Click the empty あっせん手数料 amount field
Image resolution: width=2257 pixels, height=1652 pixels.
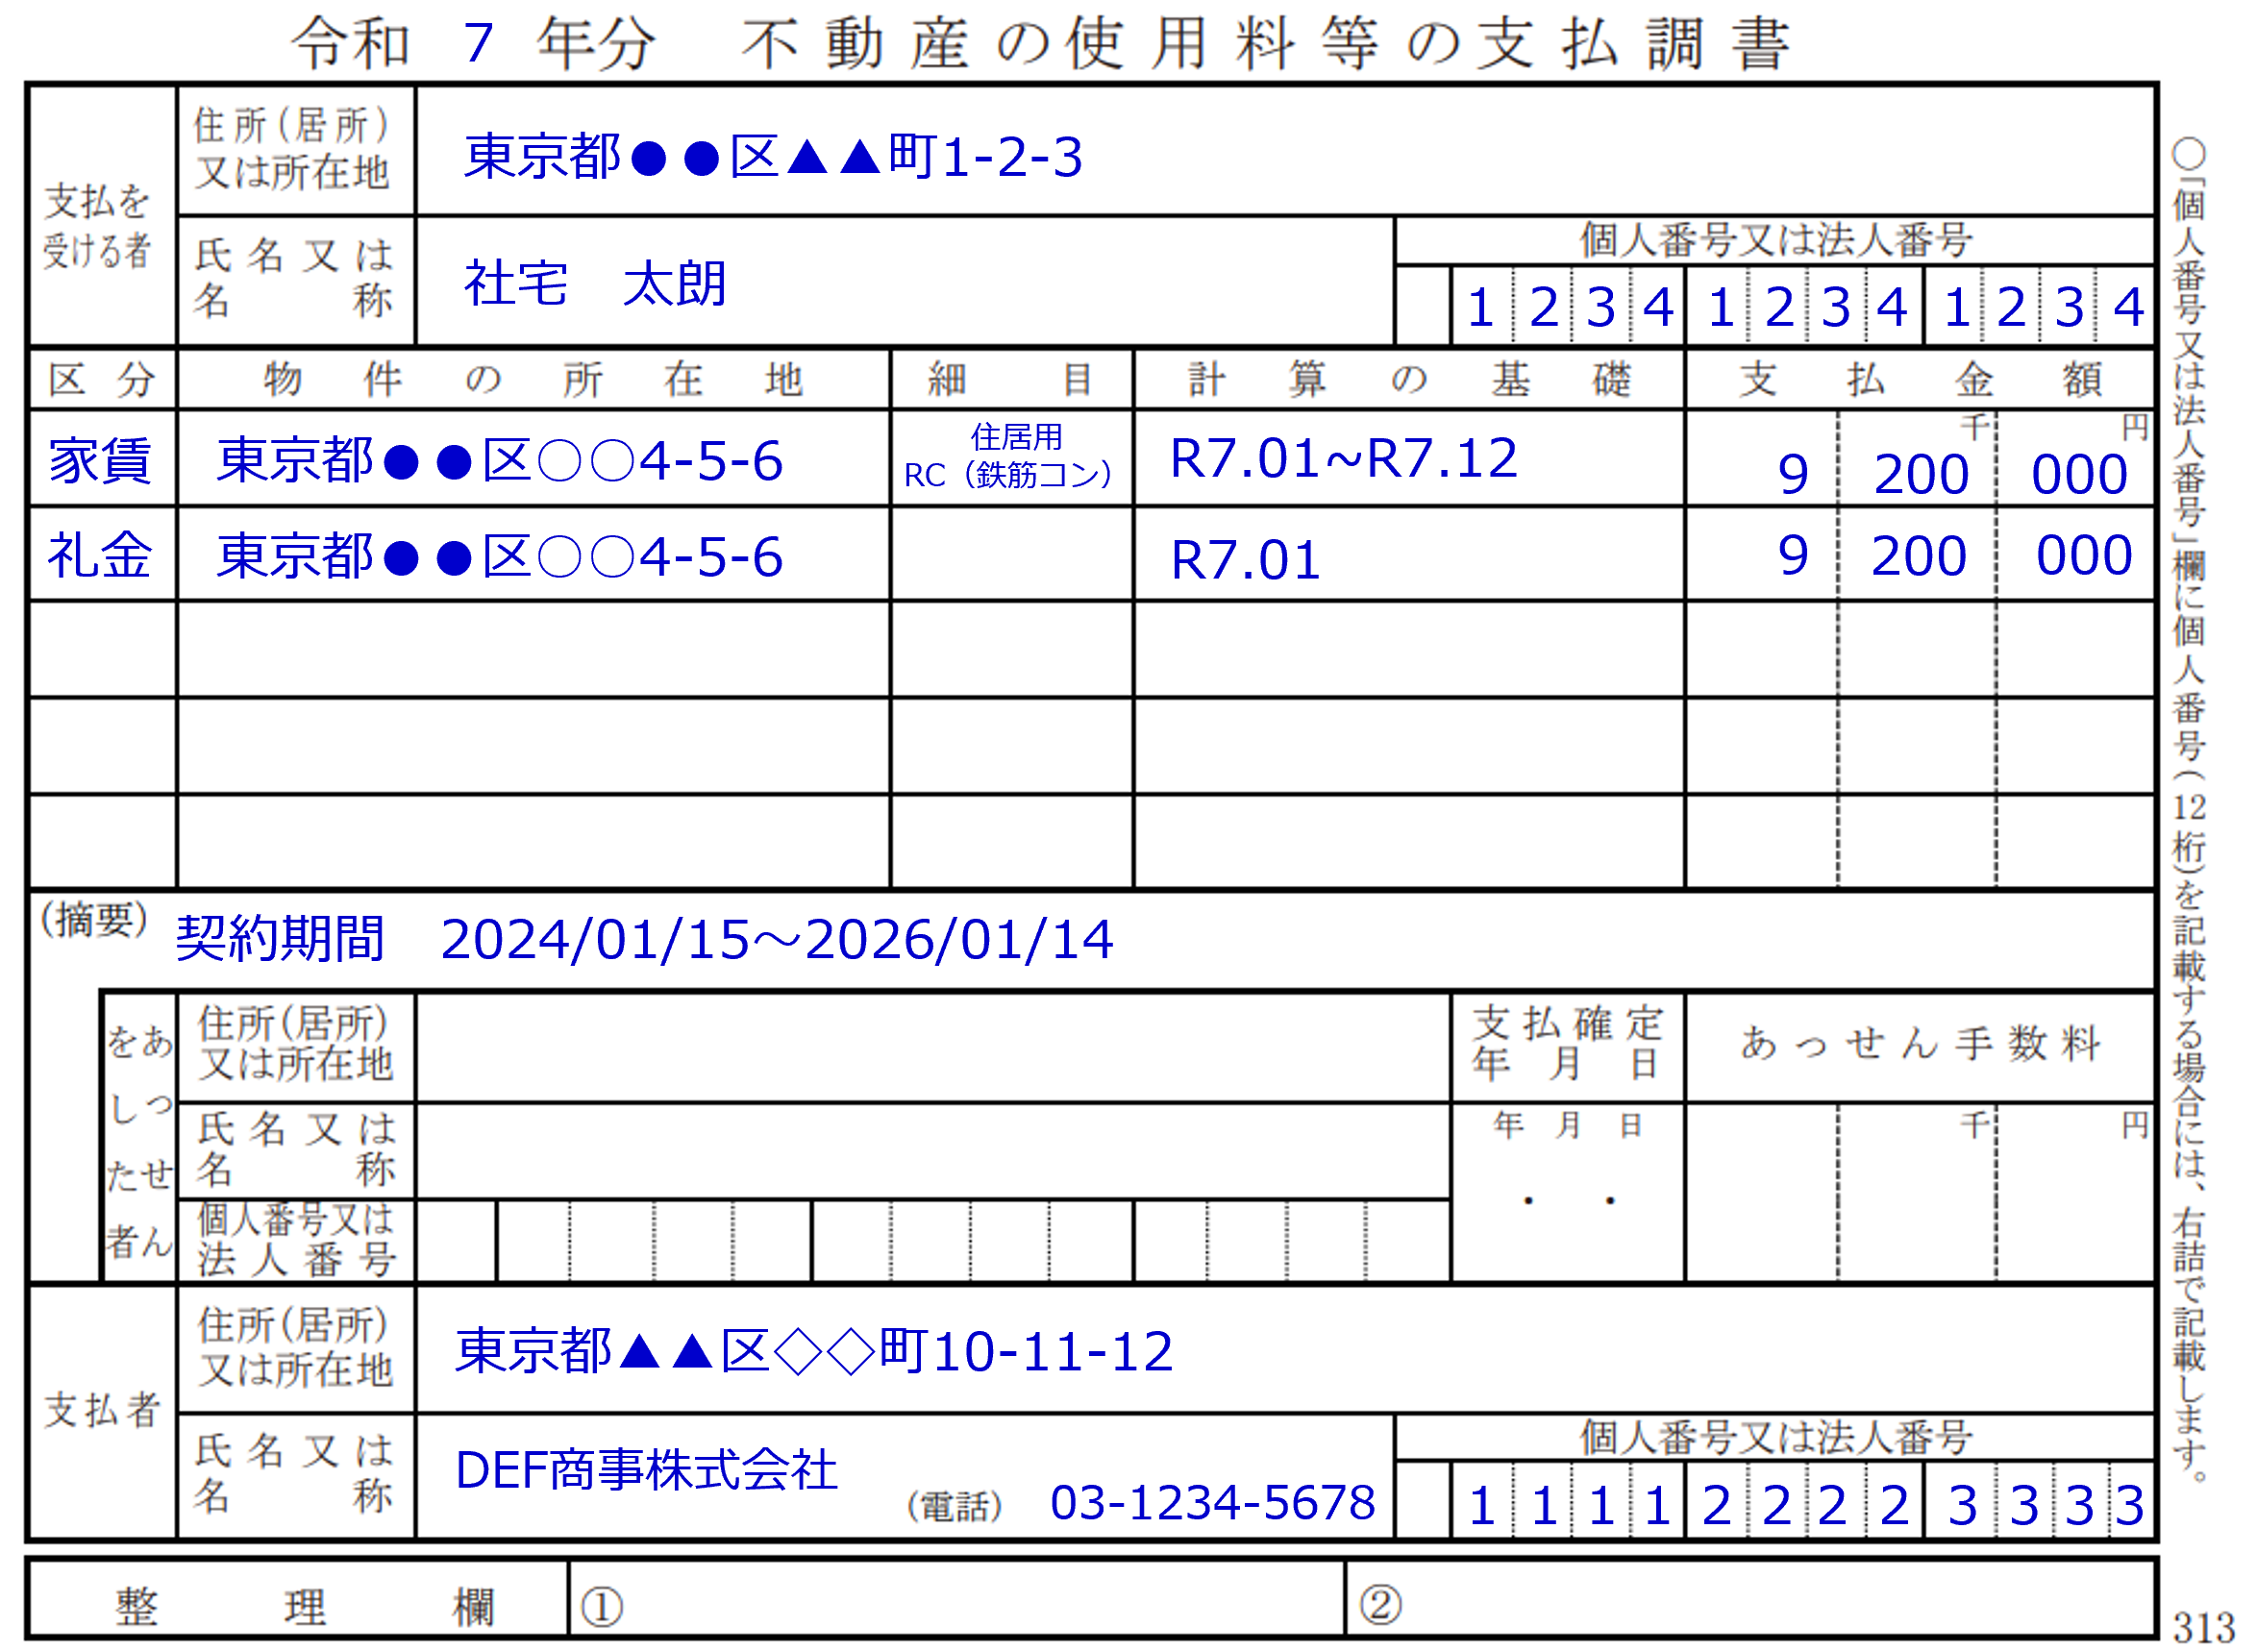point(1919,1193)
